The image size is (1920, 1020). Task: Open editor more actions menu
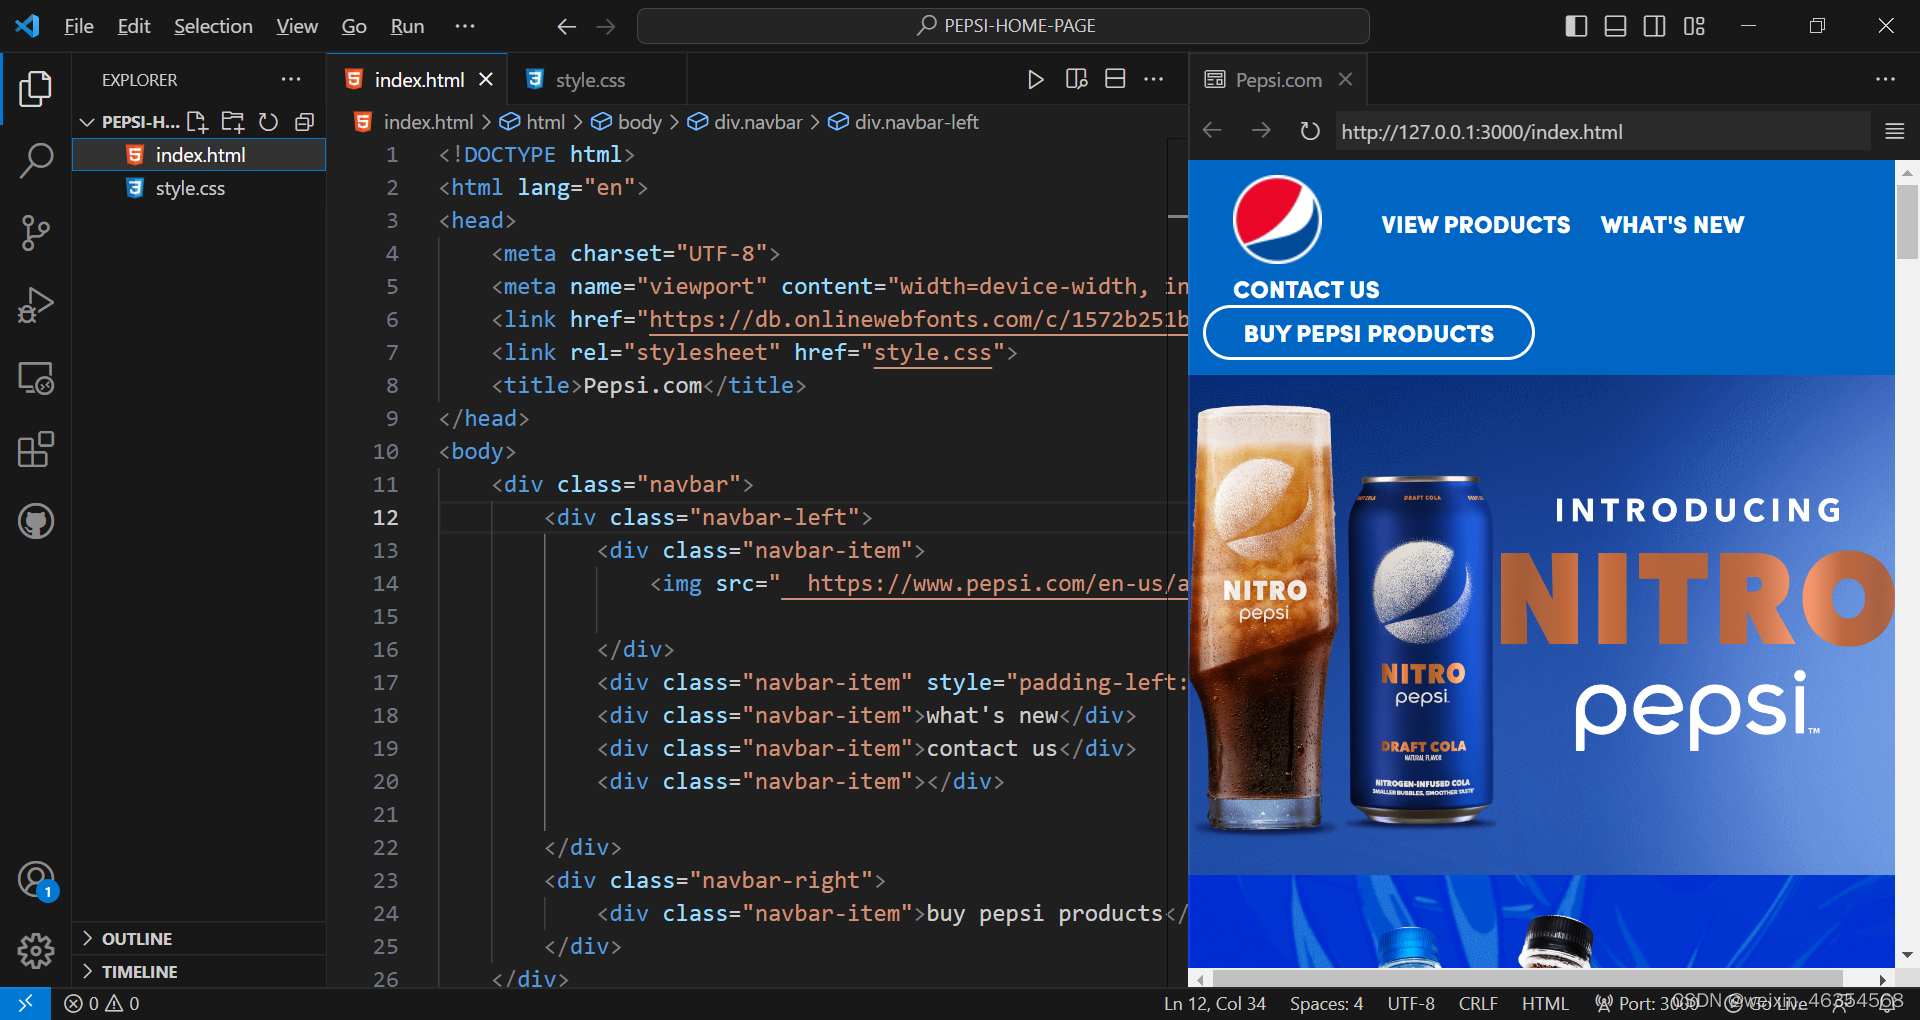tap(1153, 79)
